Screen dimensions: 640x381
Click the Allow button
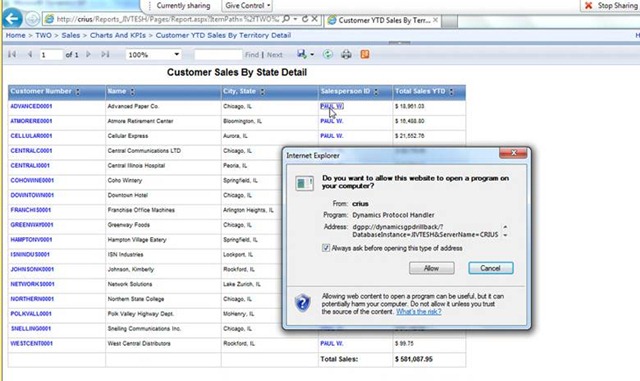(x=431, y=268)
